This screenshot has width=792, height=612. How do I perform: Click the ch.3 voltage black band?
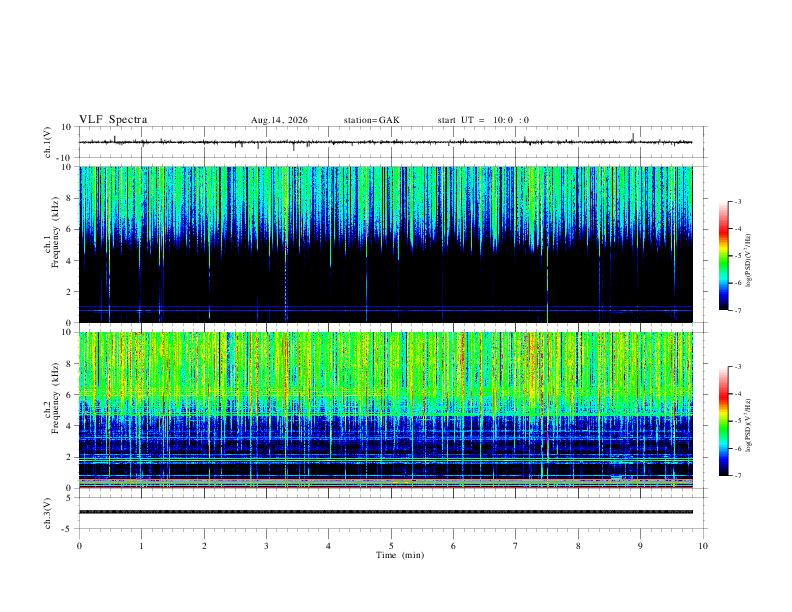click(x=385, y=512)
